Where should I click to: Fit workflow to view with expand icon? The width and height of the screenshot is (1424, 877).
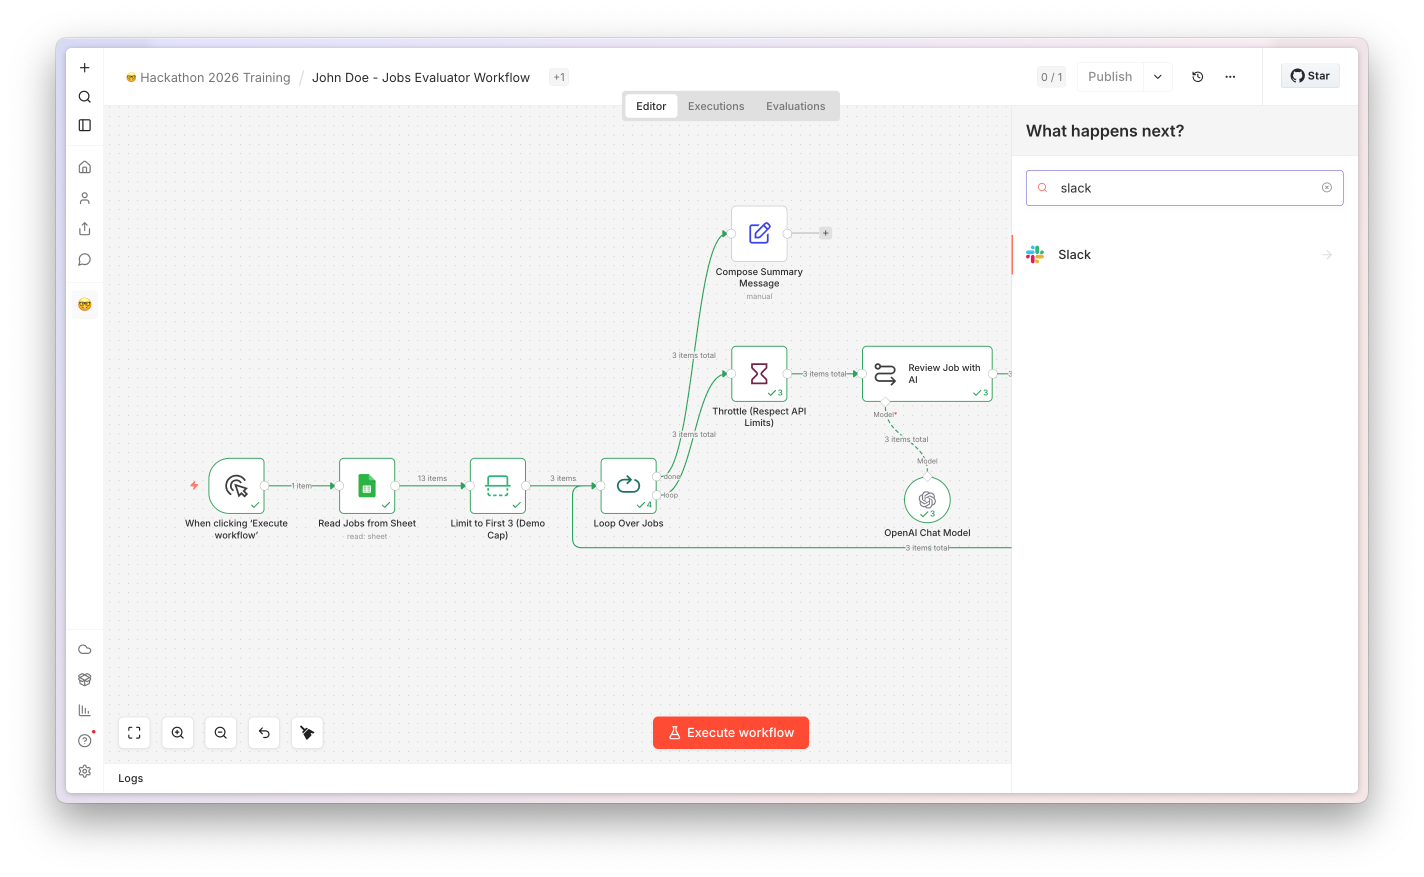point(134,733)
